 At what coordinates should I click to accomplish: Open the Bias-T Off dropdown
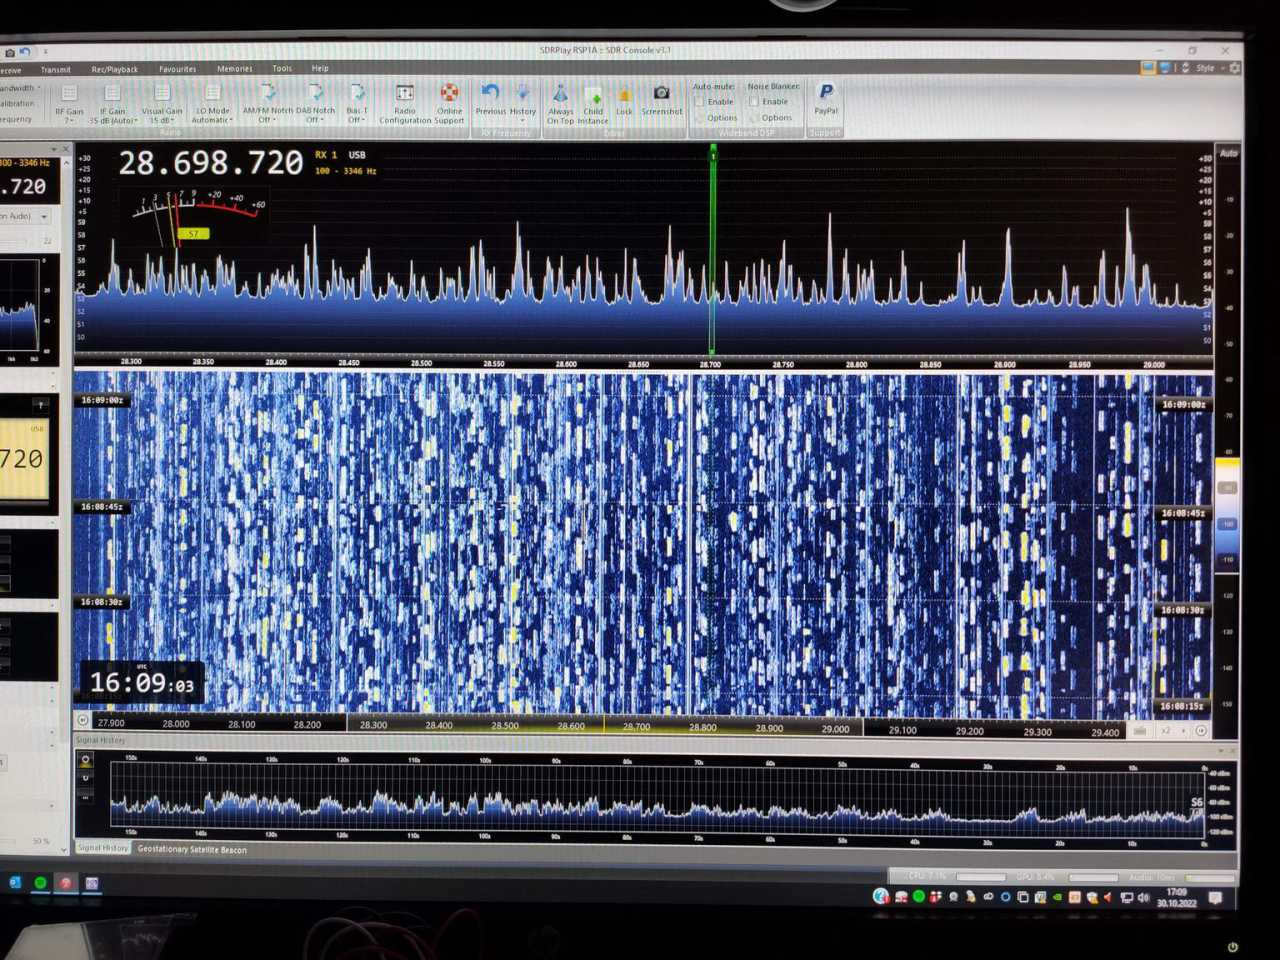[x=357, y=104]
